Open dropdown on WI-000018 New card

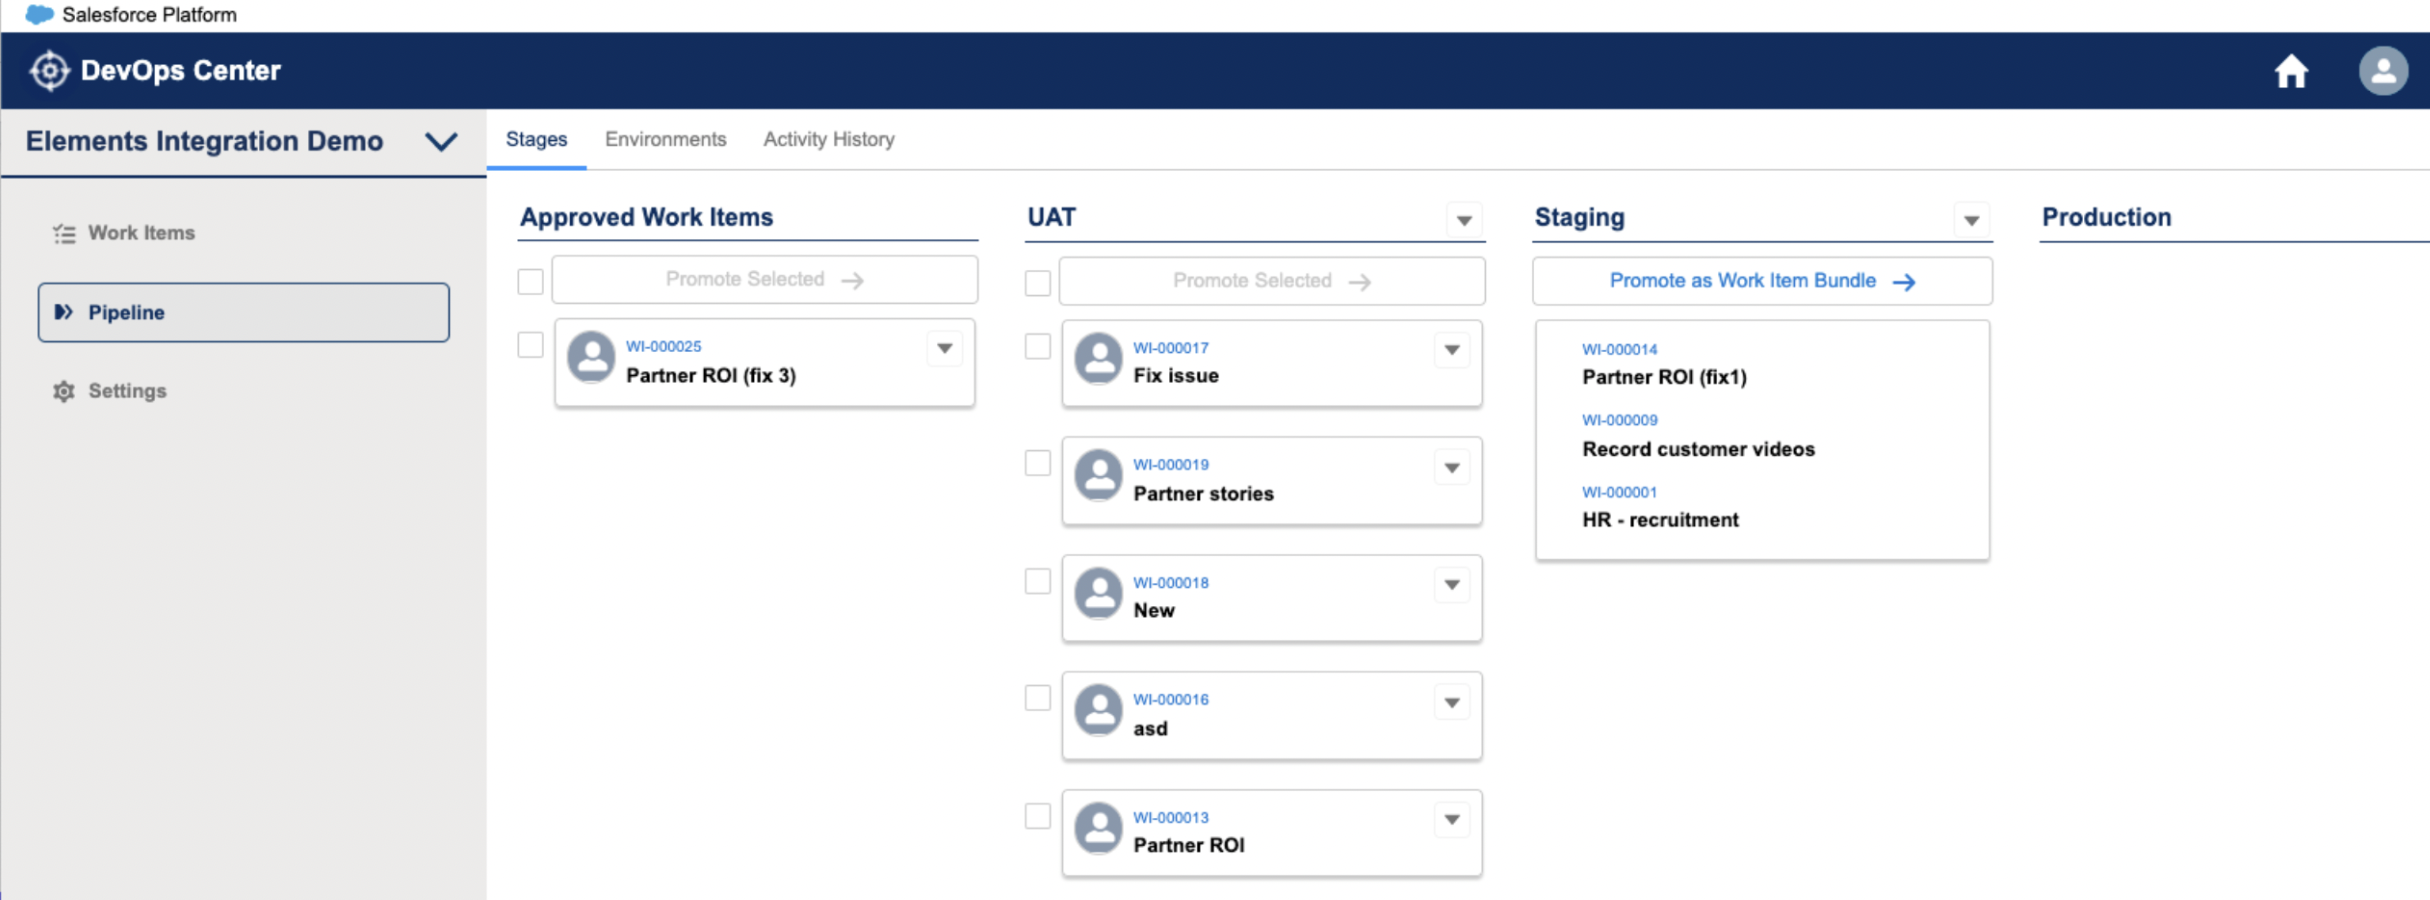click(1452, 585)
